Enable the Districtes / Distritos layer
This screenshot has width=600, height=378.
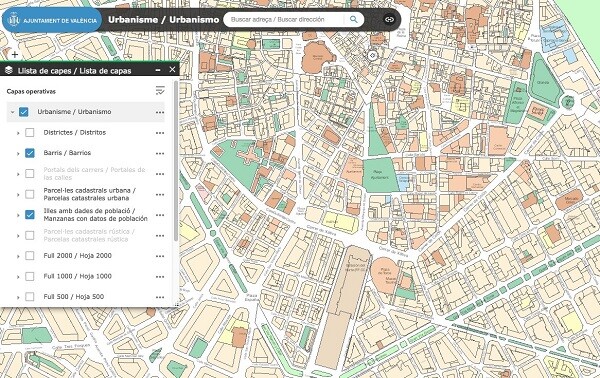click(29, 133)
